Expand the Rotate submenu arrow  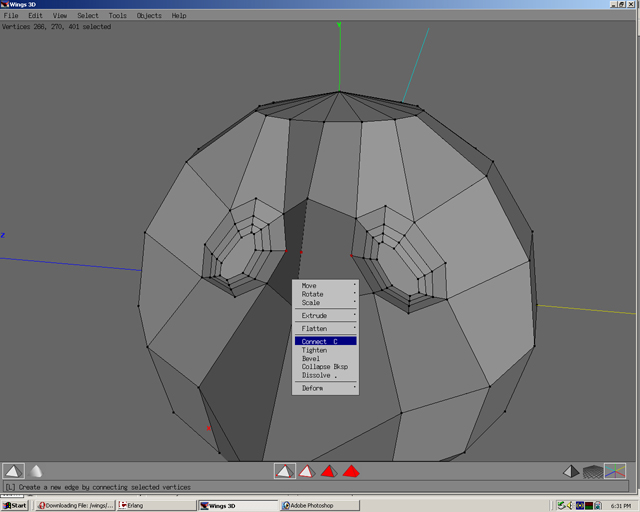(x=354, y=293)
